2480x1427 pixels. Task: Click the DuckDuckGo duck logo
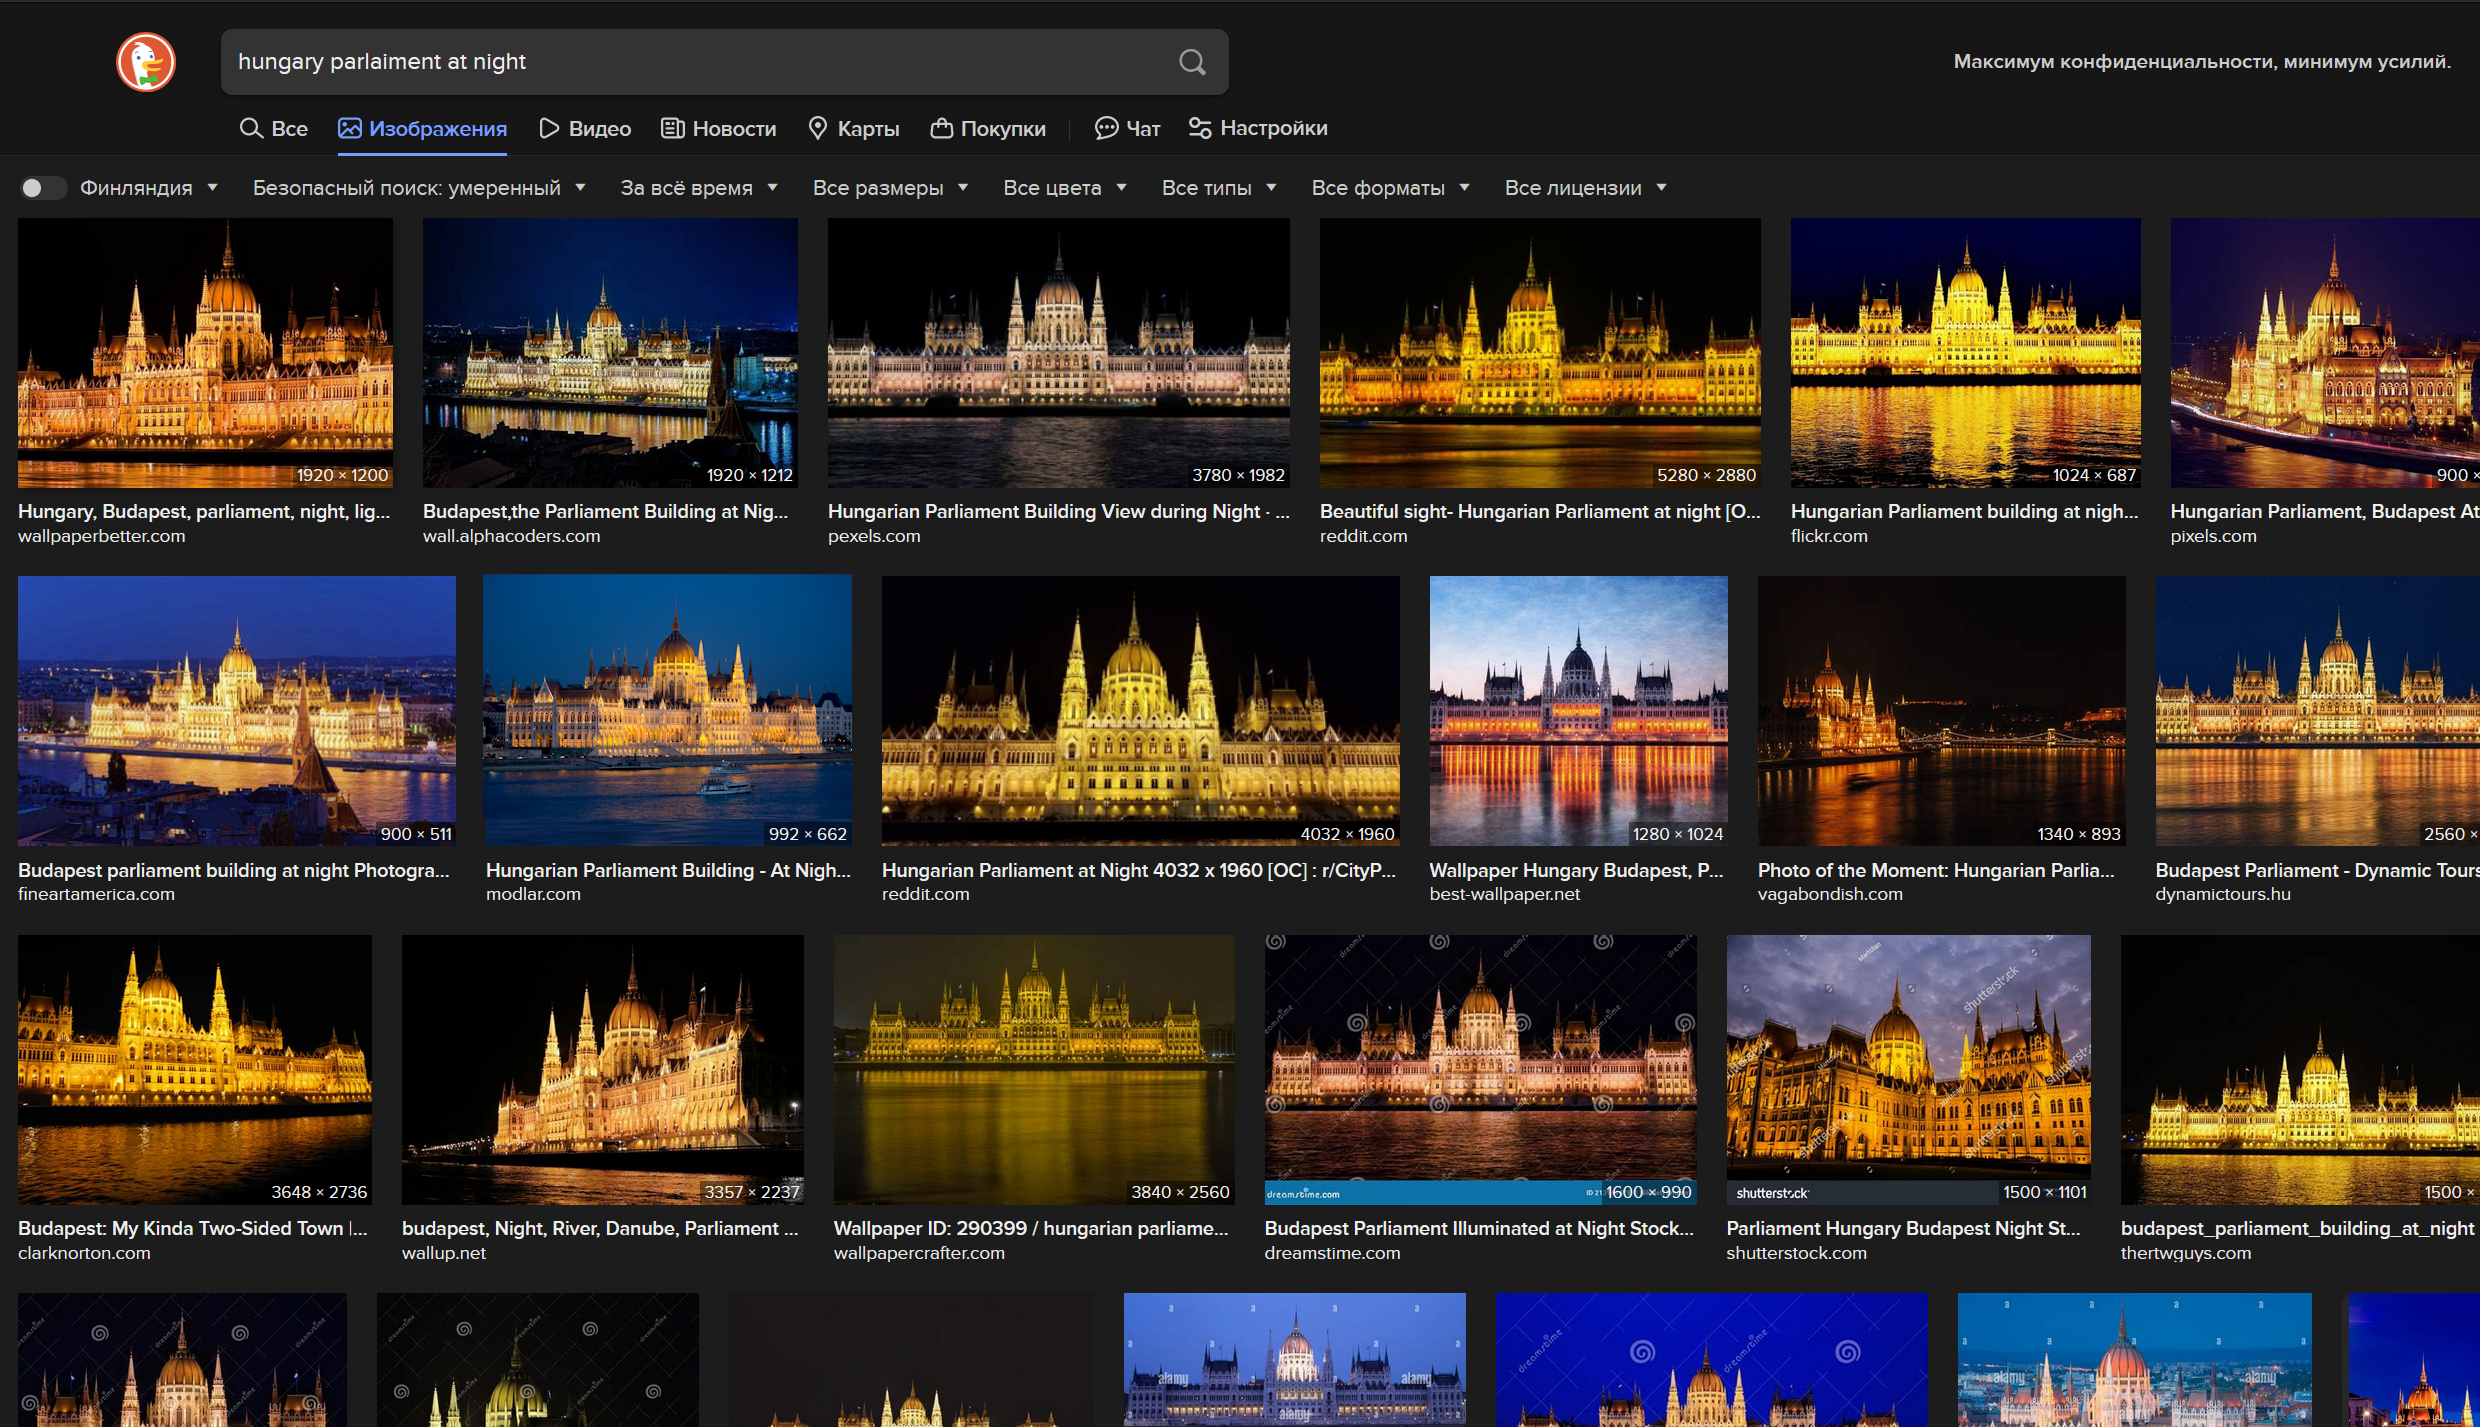click(x=146, y=62)
